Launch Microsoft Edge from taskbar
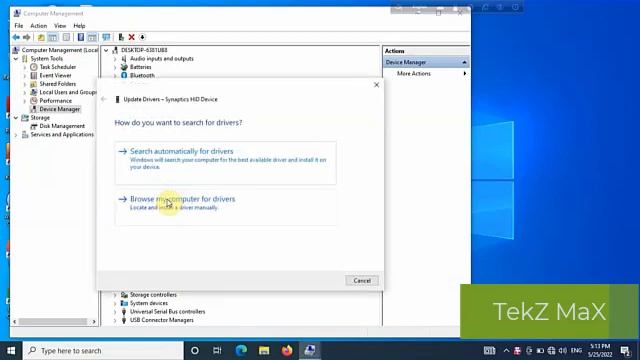The width and height of the screenshot is (640, 360). point(241,351)
